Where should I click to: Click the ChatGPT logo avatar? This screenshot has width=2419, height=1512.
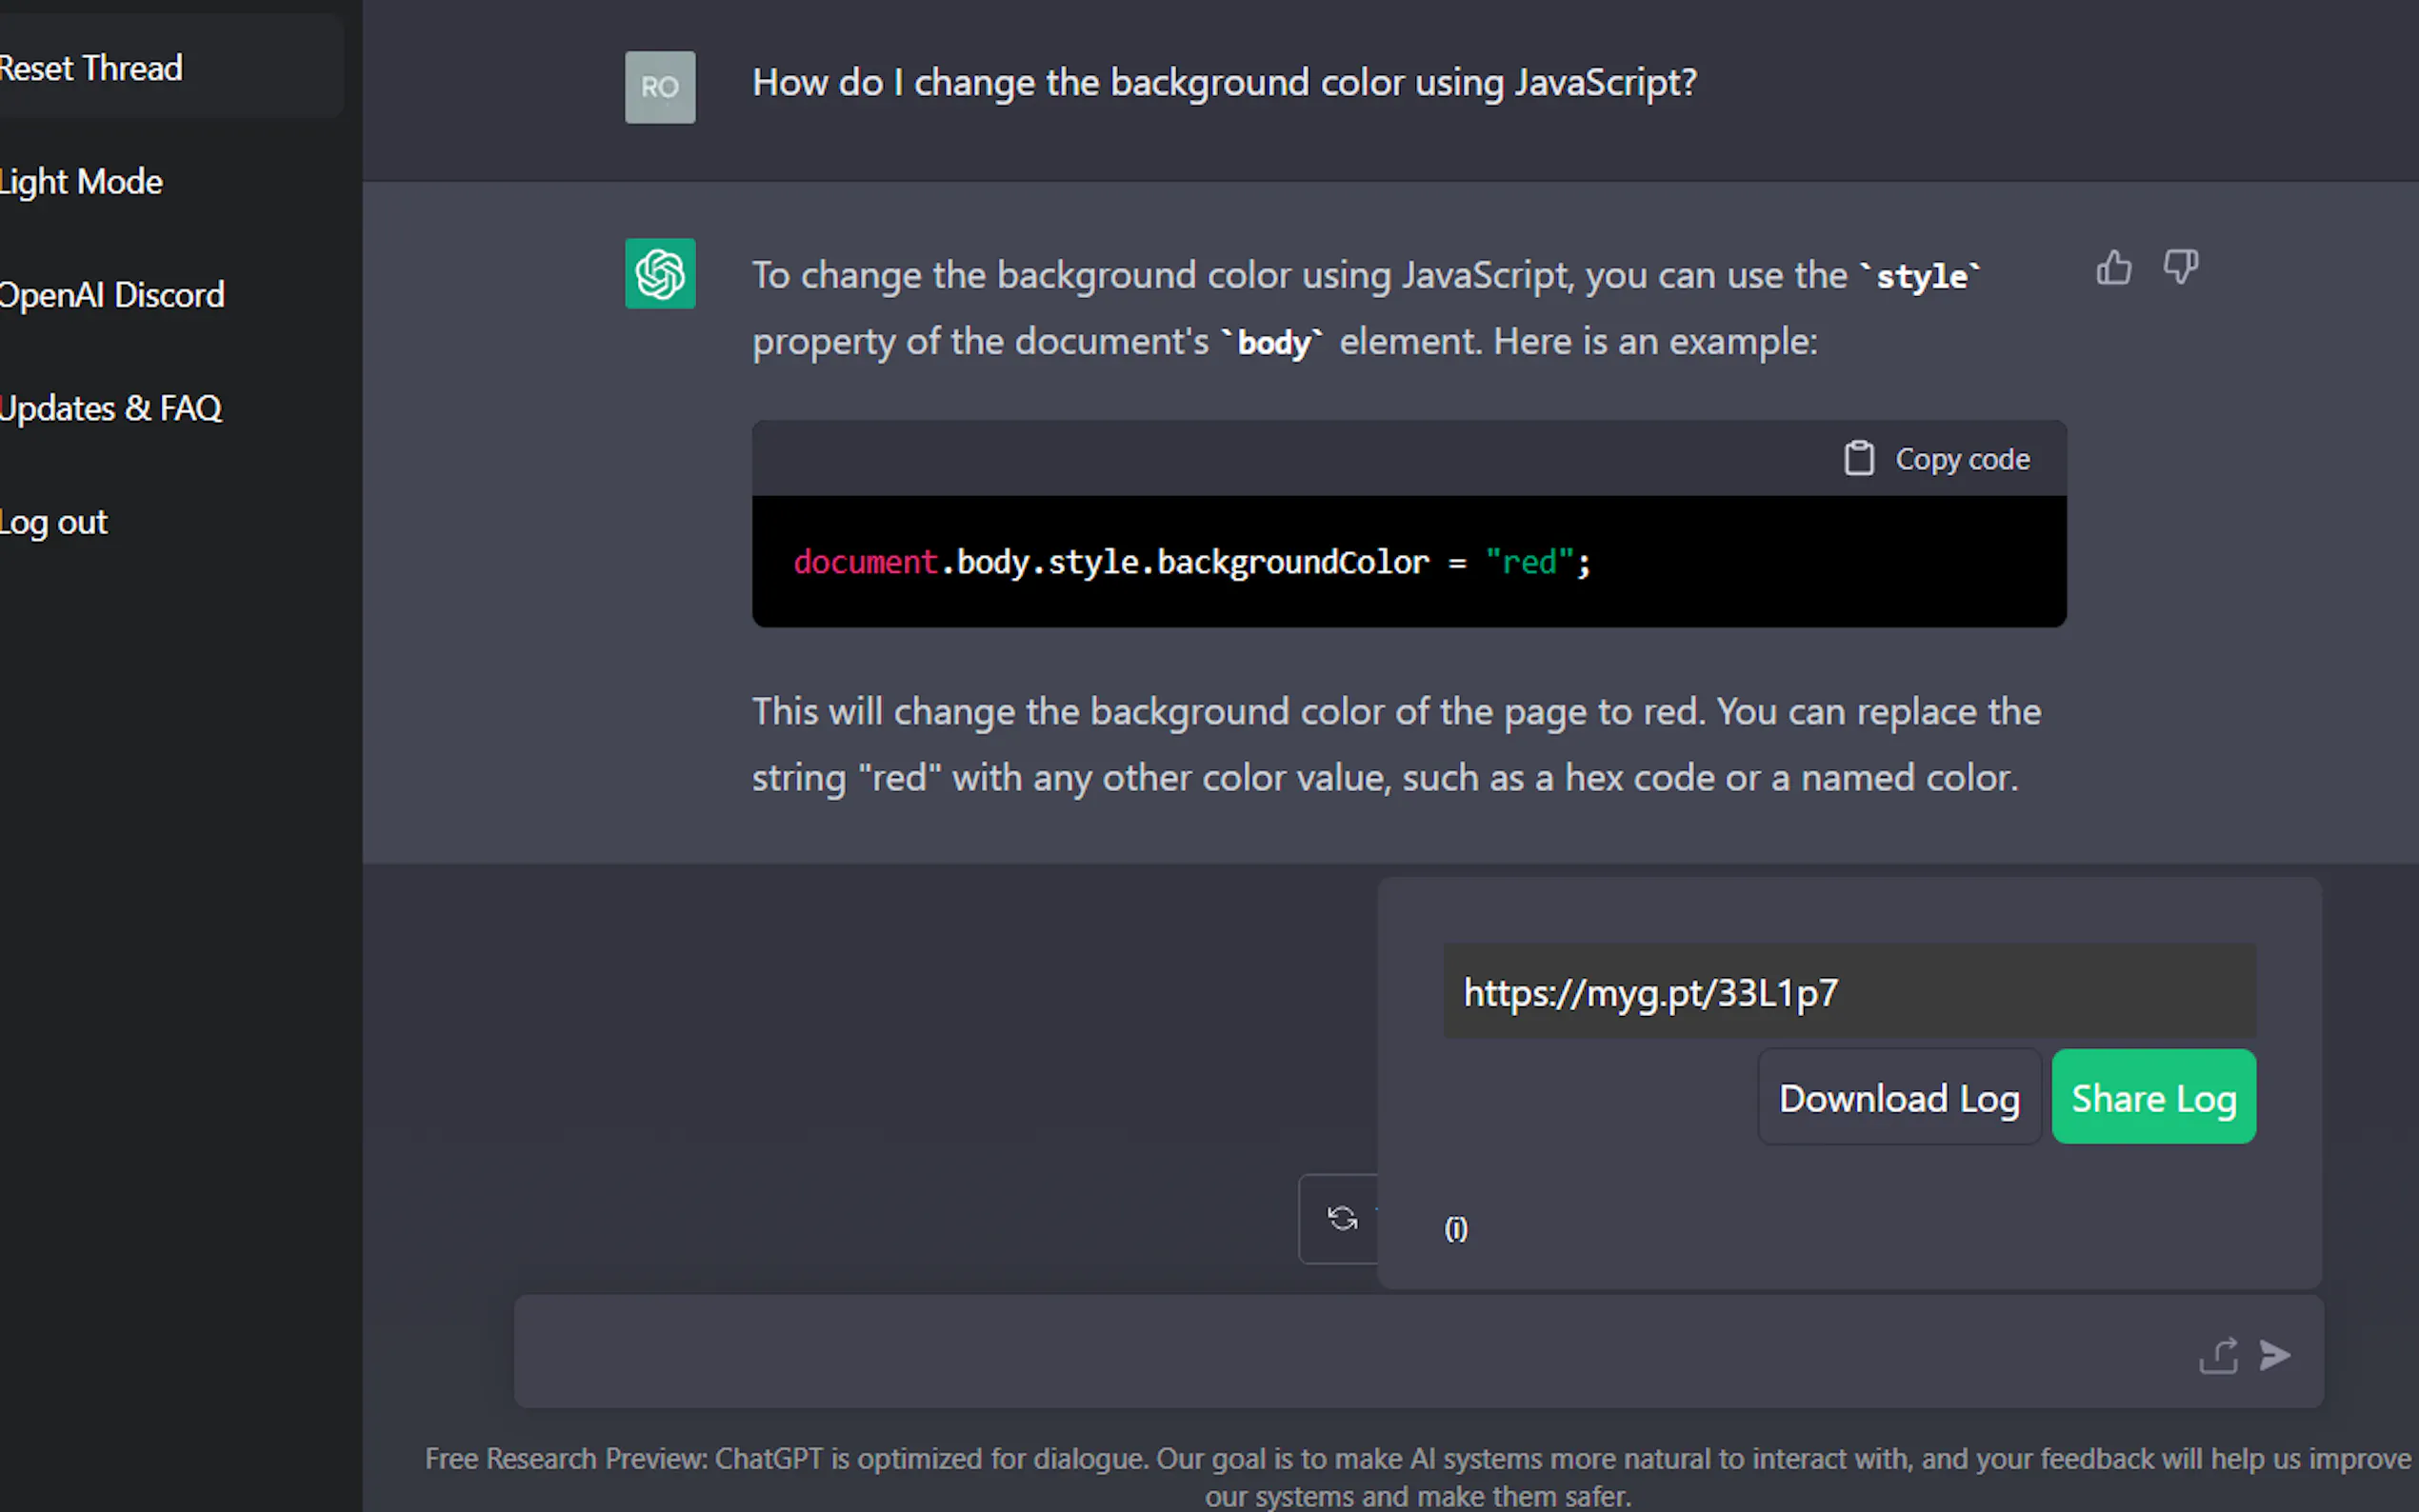[660, 273]
